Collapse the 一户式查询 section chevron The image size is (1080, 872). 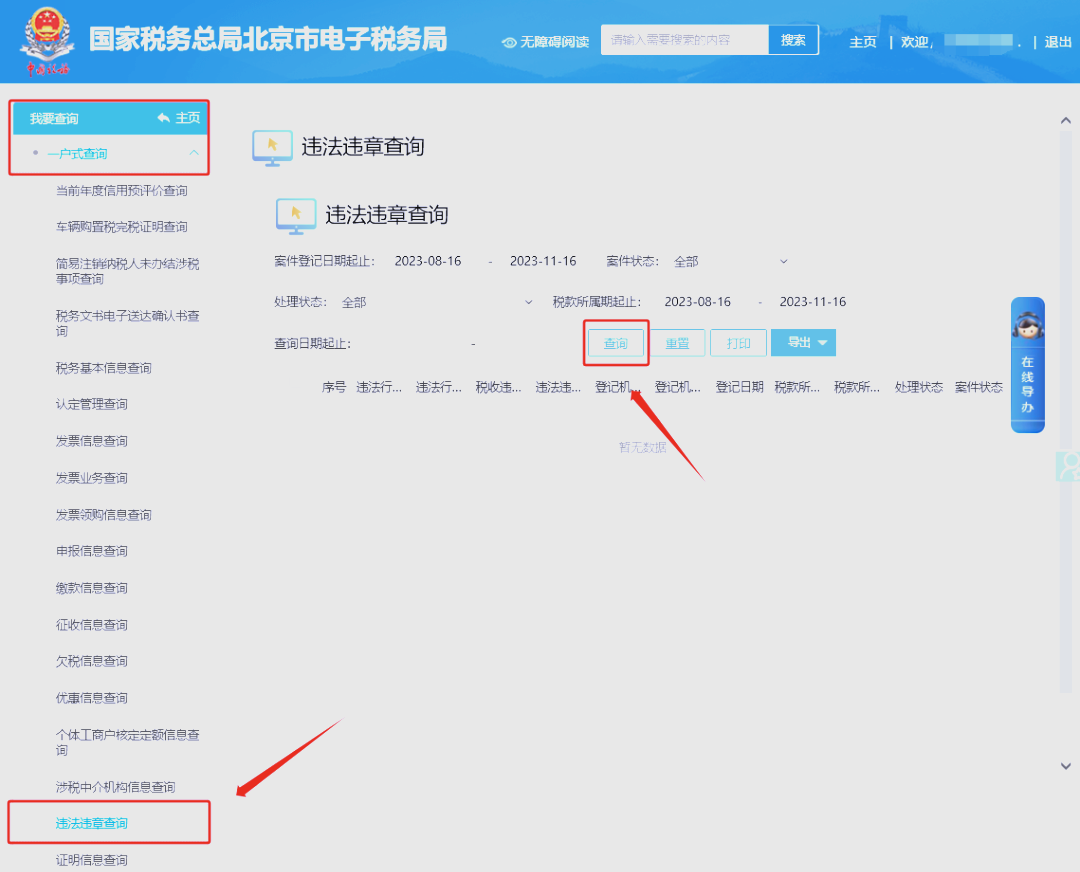[194, 153]
